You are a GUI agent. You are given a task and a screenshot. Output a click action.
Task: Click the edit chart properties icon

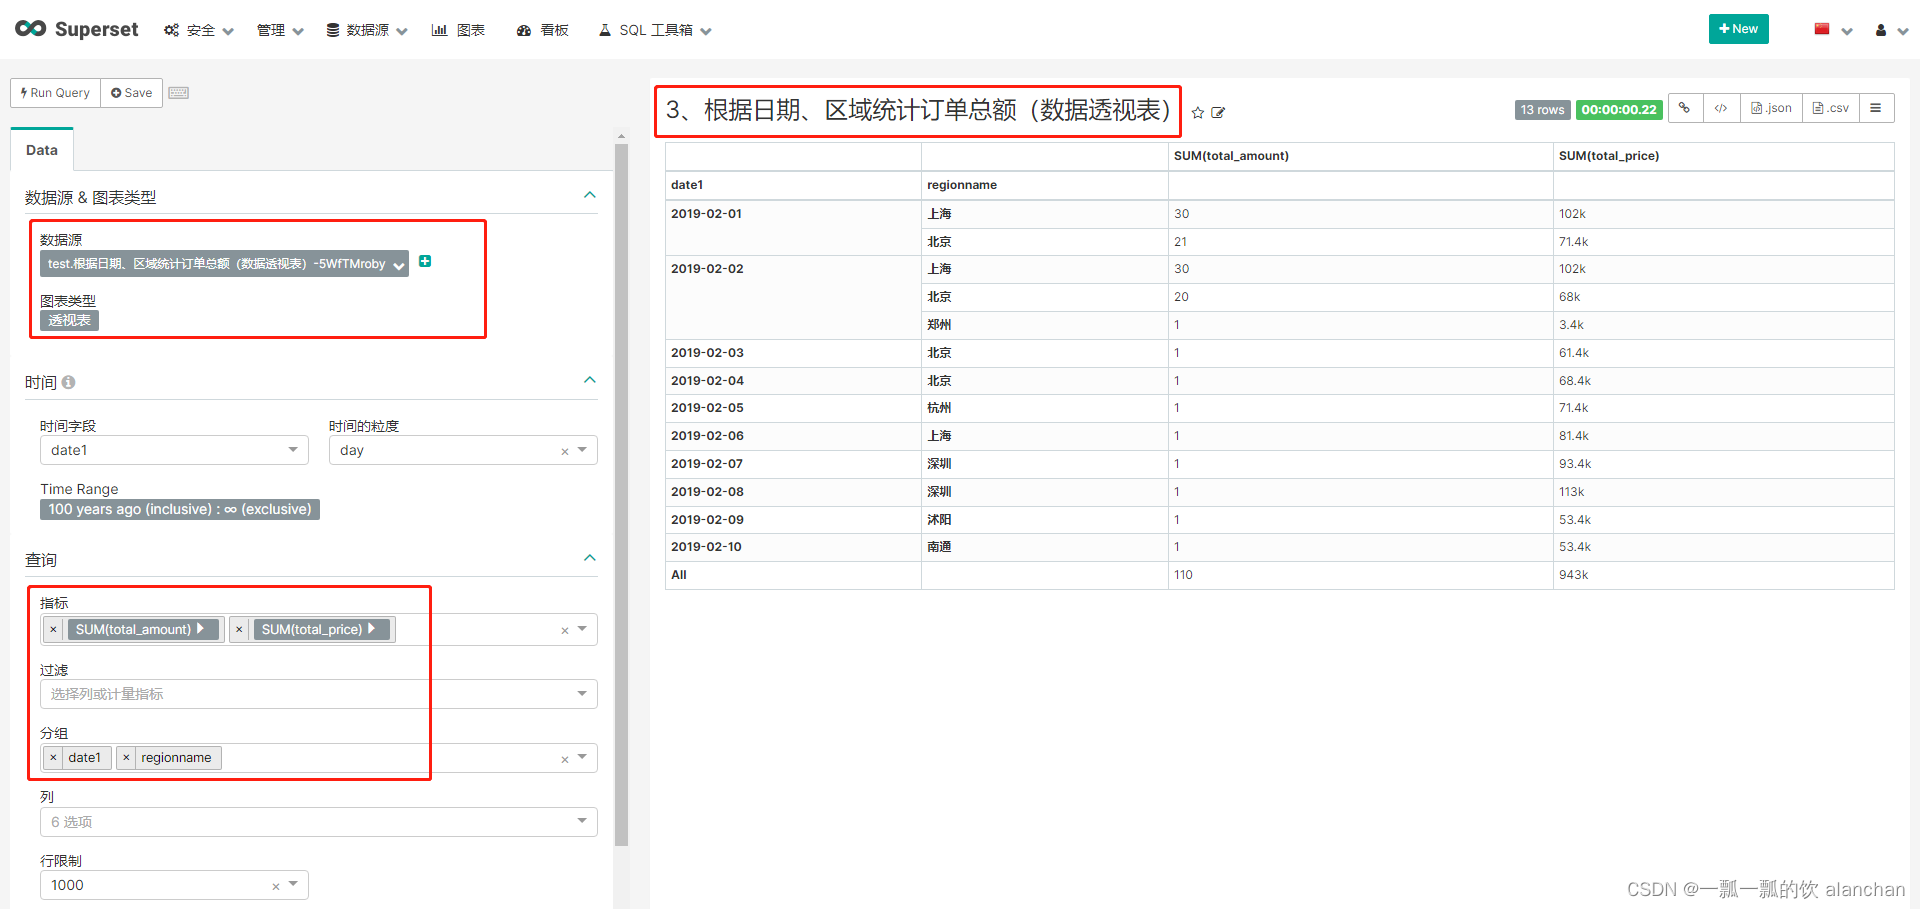1218,113
